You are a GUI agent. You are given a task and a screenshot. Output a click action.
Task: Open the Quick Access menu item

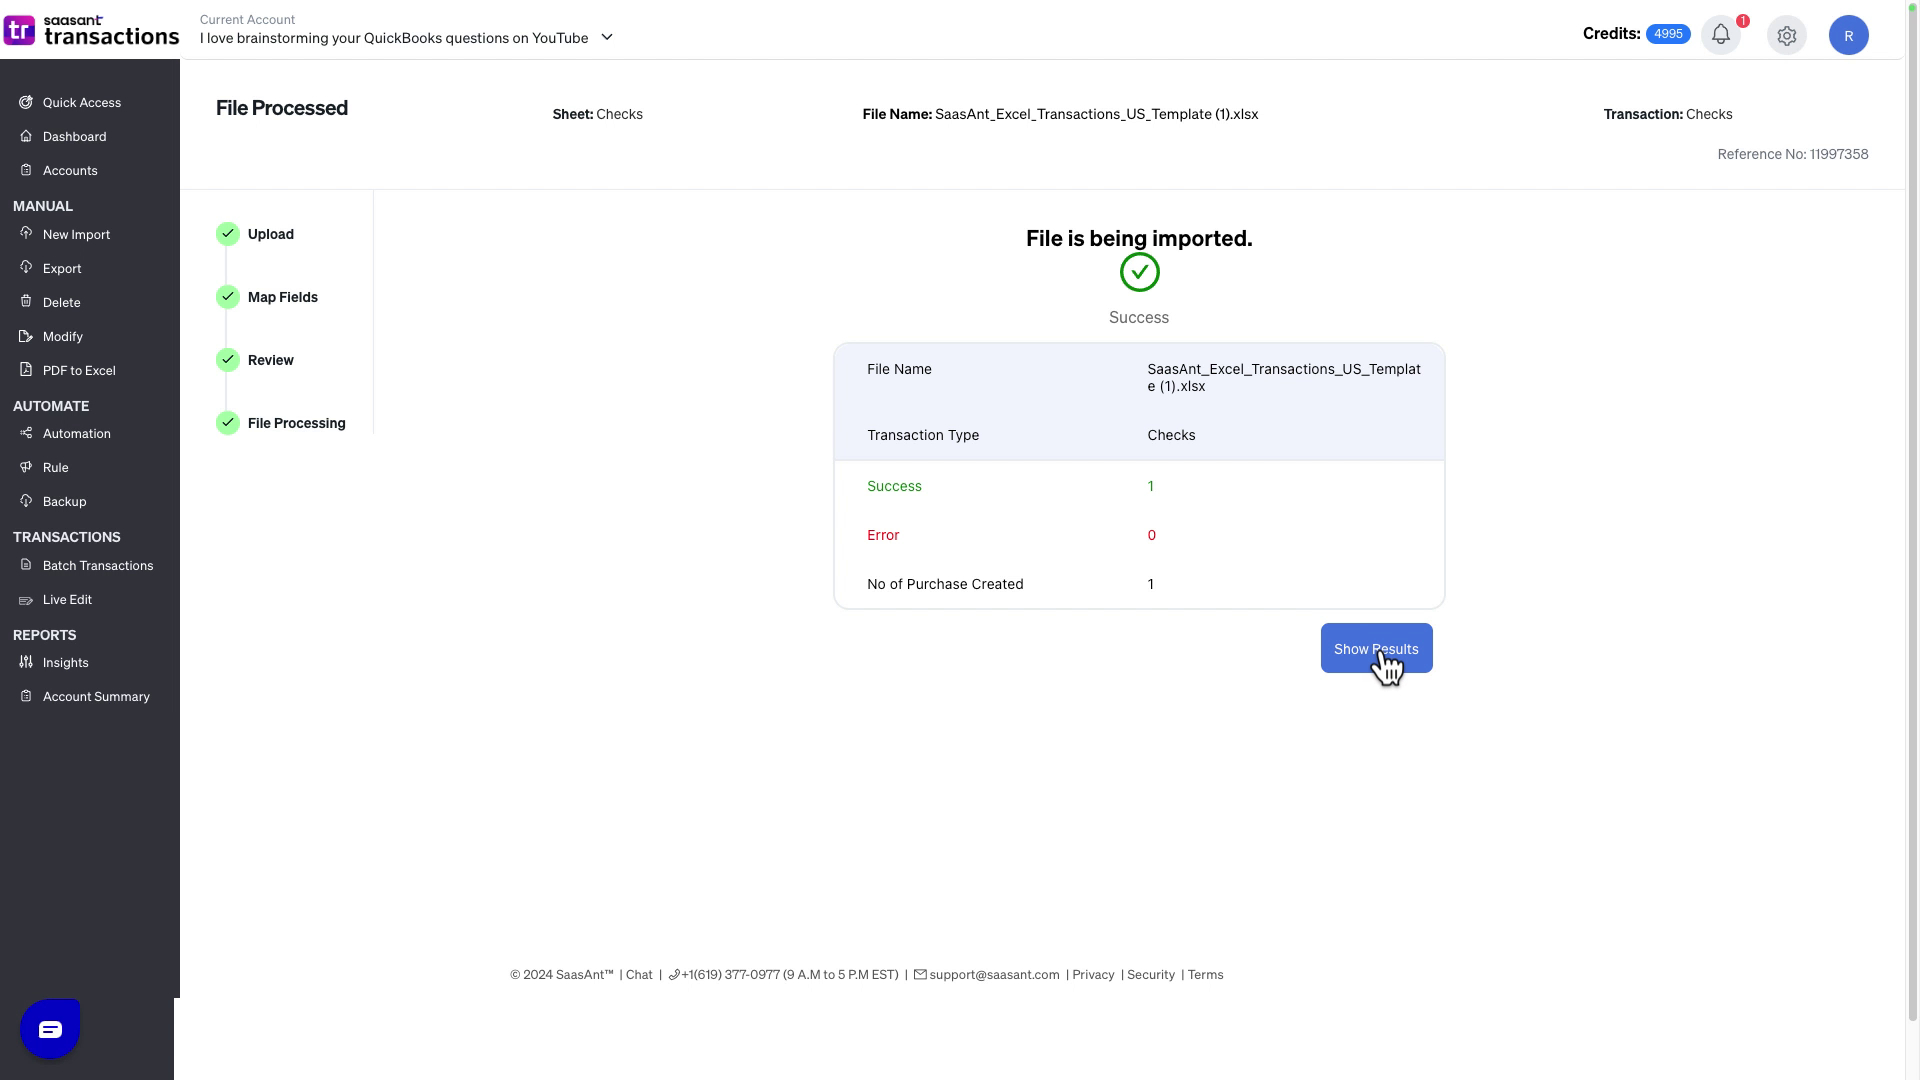coord(82,103)
